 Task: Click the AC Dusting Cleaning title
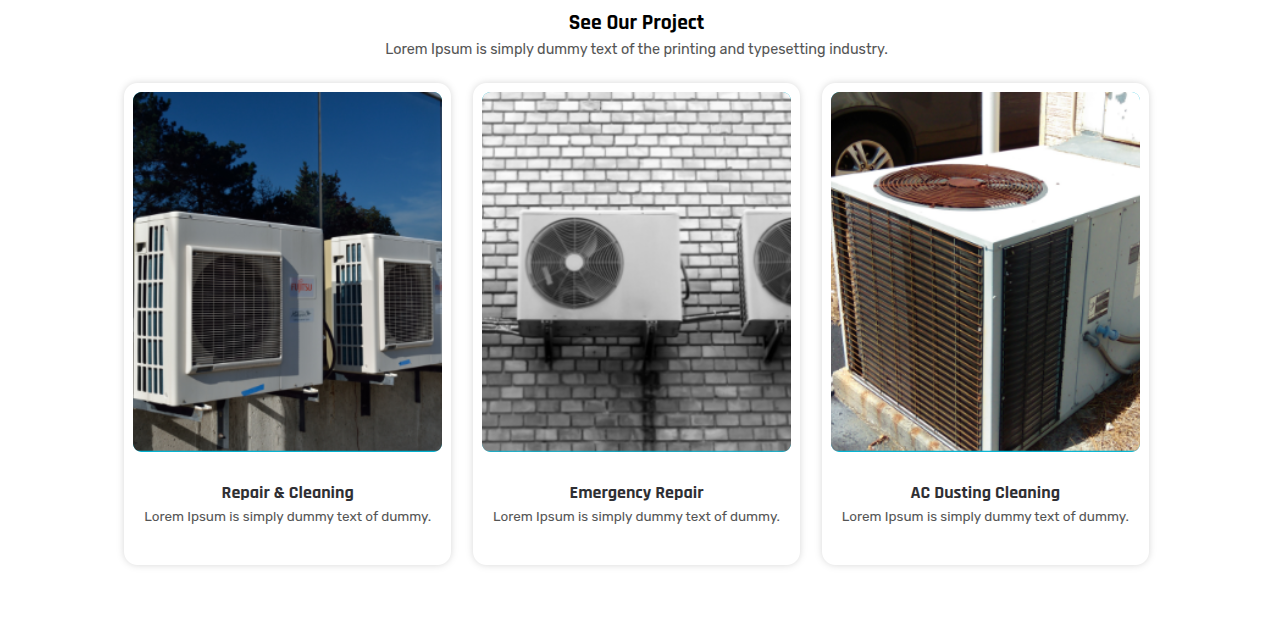985,493
